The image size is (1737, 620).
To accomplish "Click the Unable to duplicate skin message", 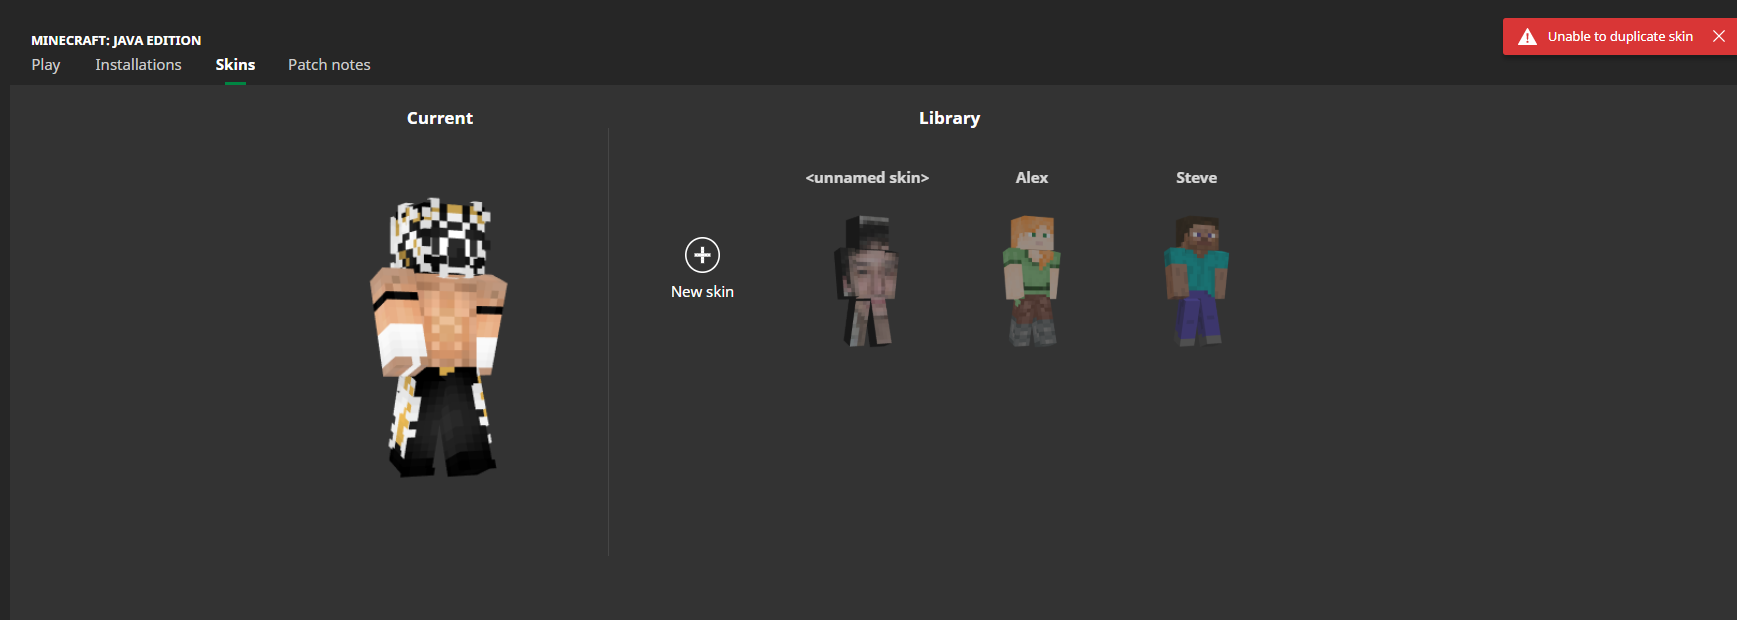I will (x=1620, y=37).
